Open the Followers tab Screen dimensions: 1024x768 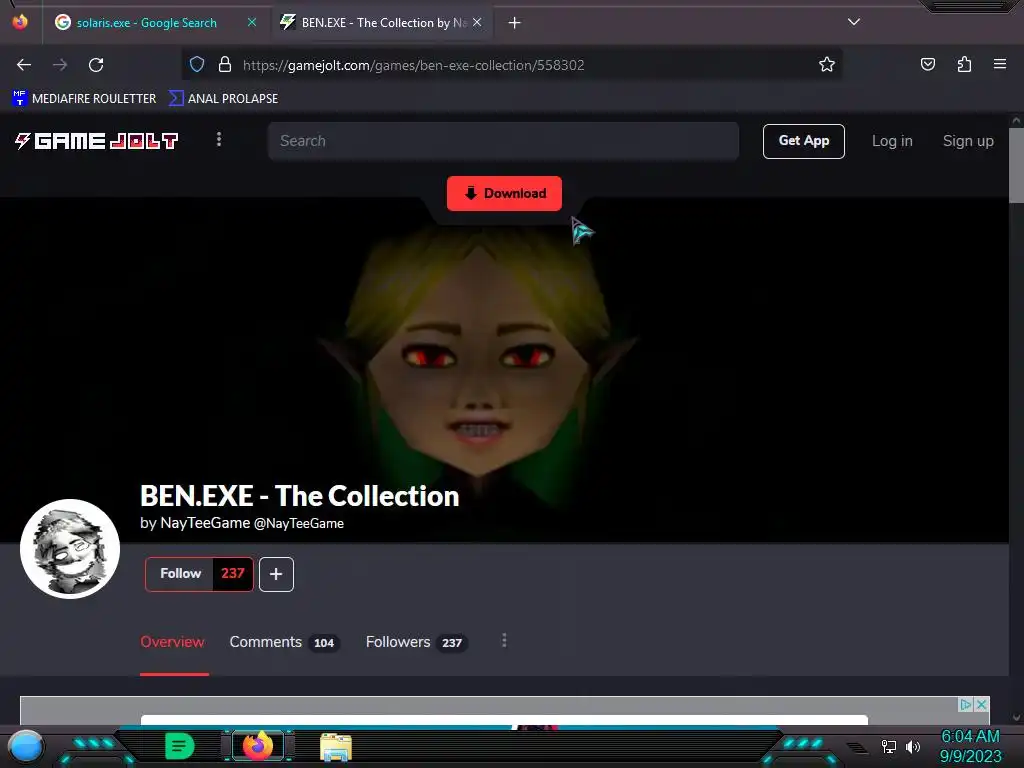coord(415,642)
